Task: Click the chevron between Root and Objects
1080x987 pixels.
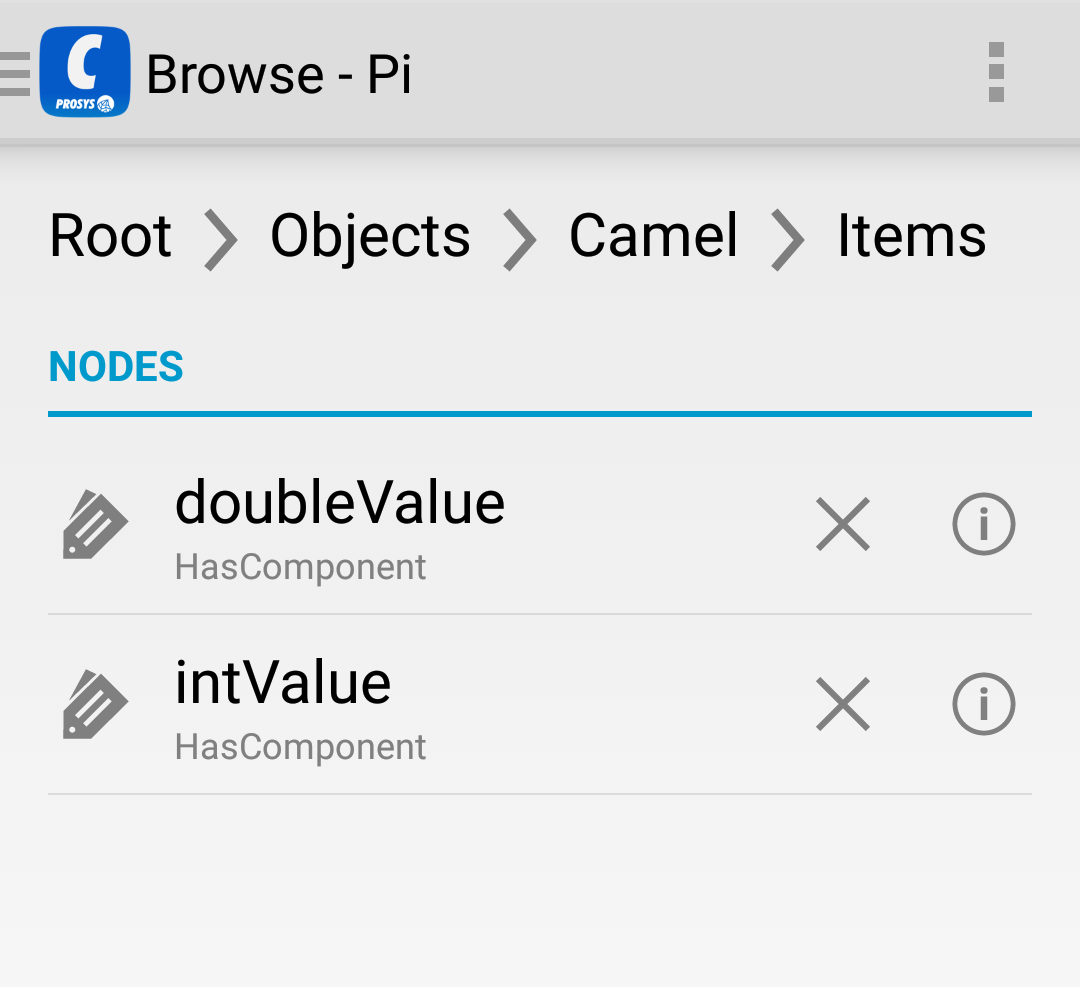Action: [x=220, y=240]
